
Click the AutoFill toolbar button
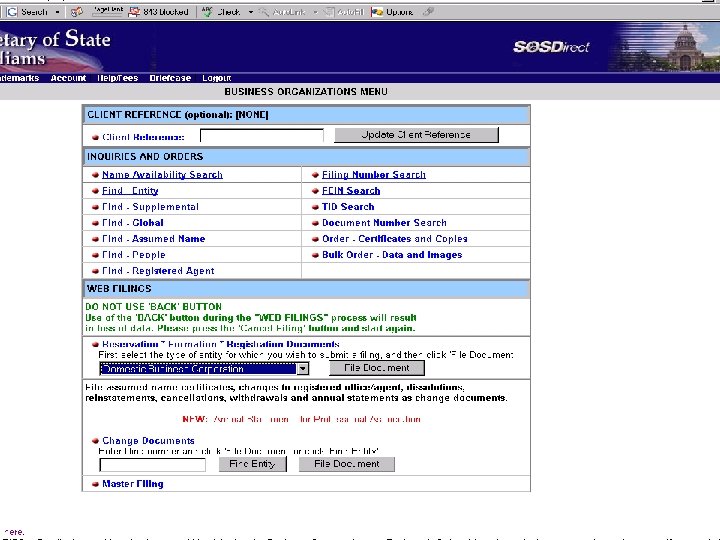(x=344, y=12)
